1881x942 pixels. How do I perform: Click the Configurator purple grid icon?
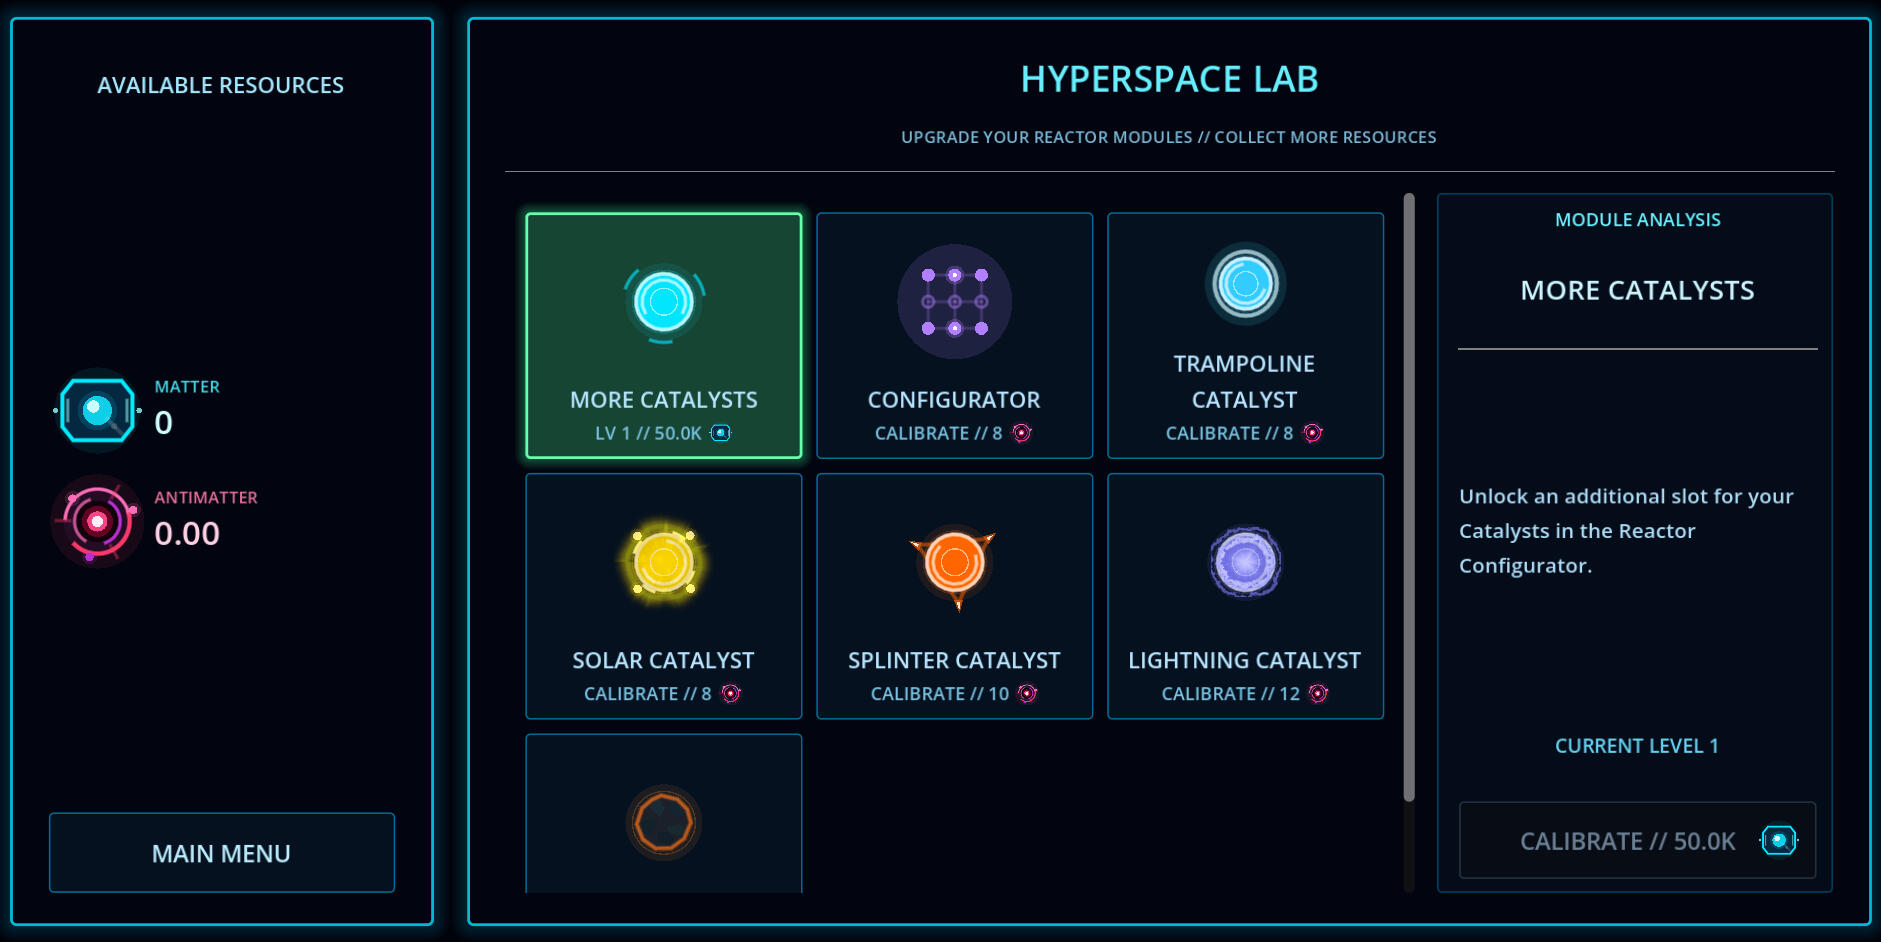(955, 302)
